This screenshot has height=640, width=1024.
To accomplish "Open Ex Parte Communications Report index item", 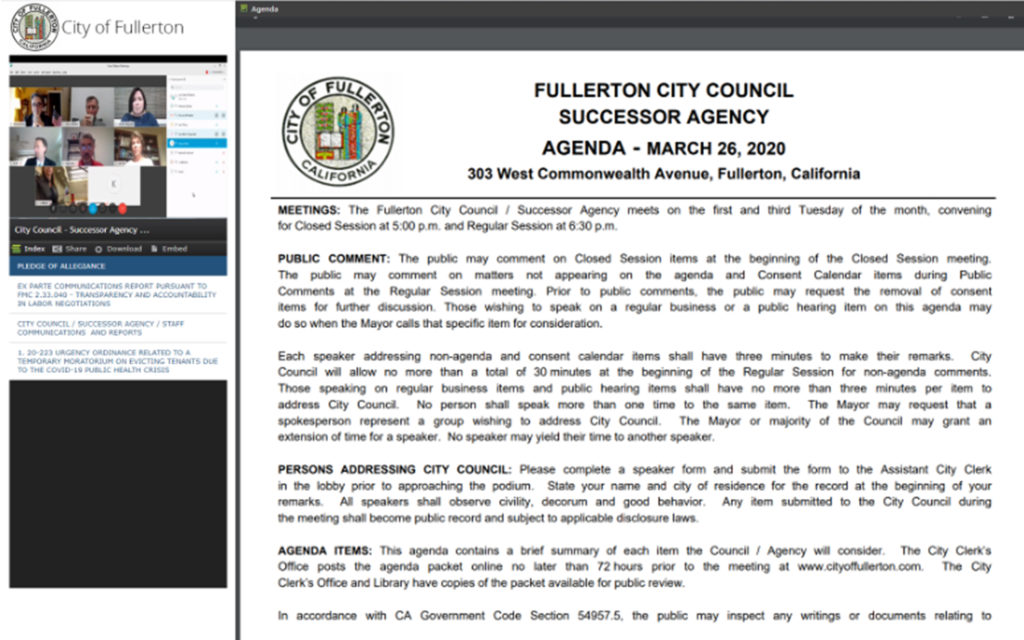I will coord(118,295).
